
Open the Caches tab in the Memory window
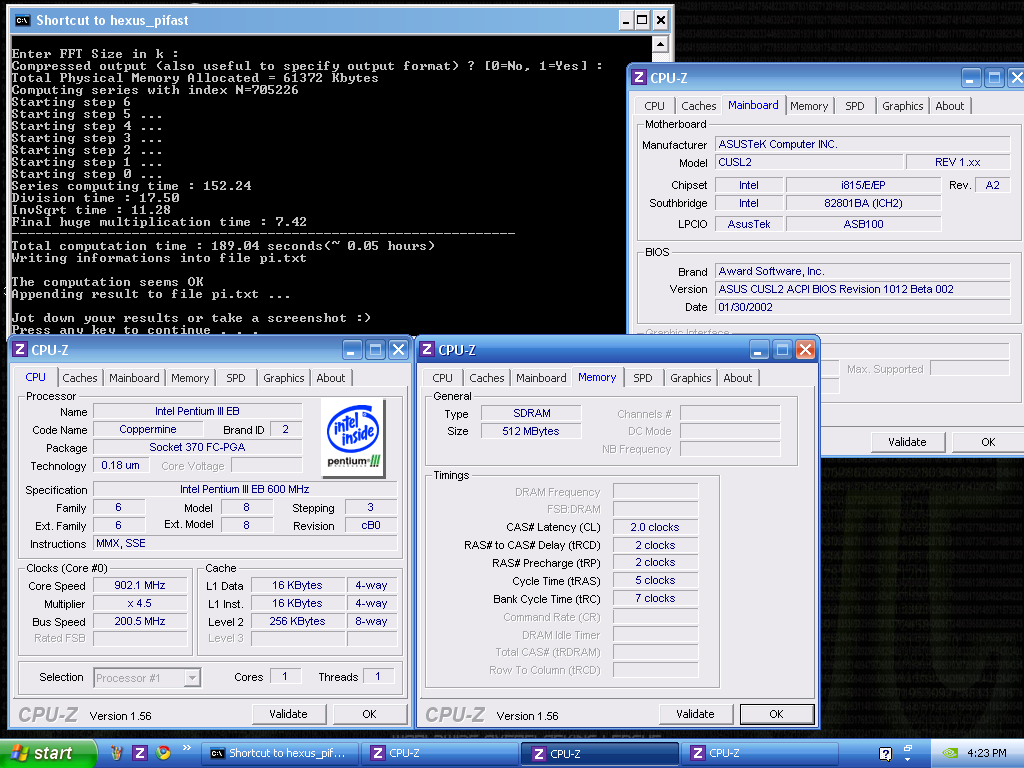pos(487,378)
